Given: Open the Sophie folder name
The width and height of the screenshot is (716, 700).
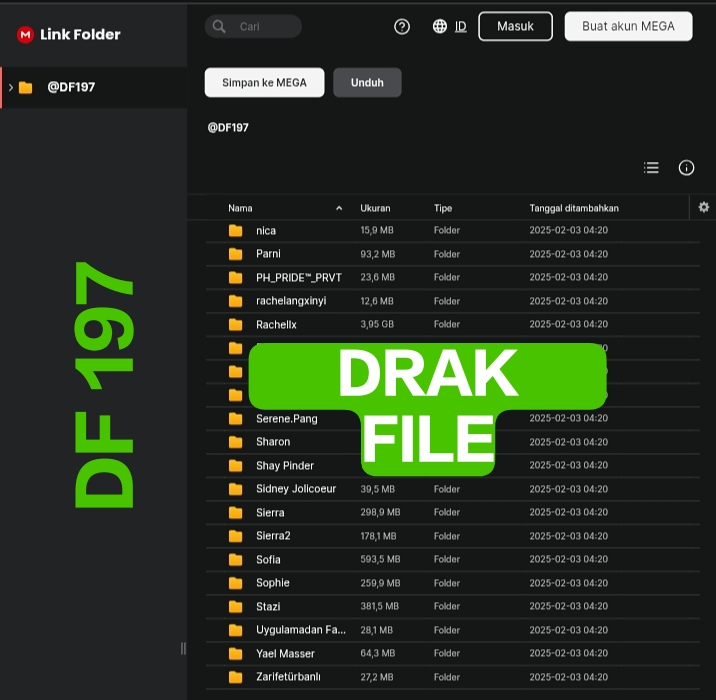Looking at the screenshot, I should 273,583.
